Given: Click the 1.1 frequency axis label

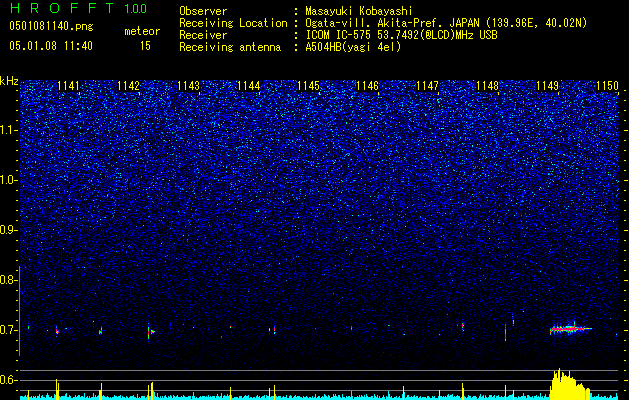Looking at the screenshot, I should (9, 130).
